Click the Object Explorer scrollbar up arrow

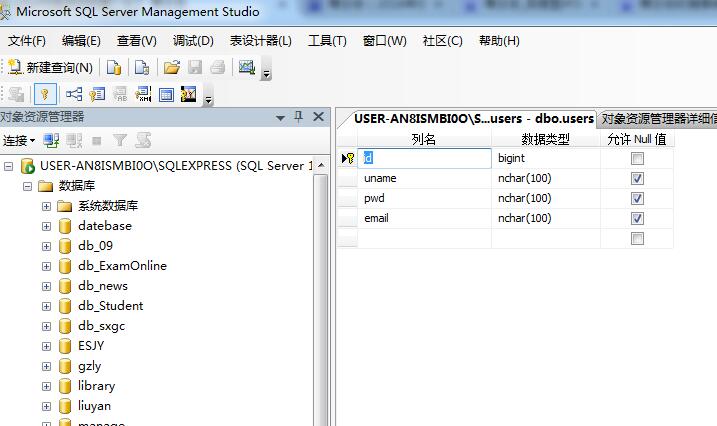click(x=321, y=165)
